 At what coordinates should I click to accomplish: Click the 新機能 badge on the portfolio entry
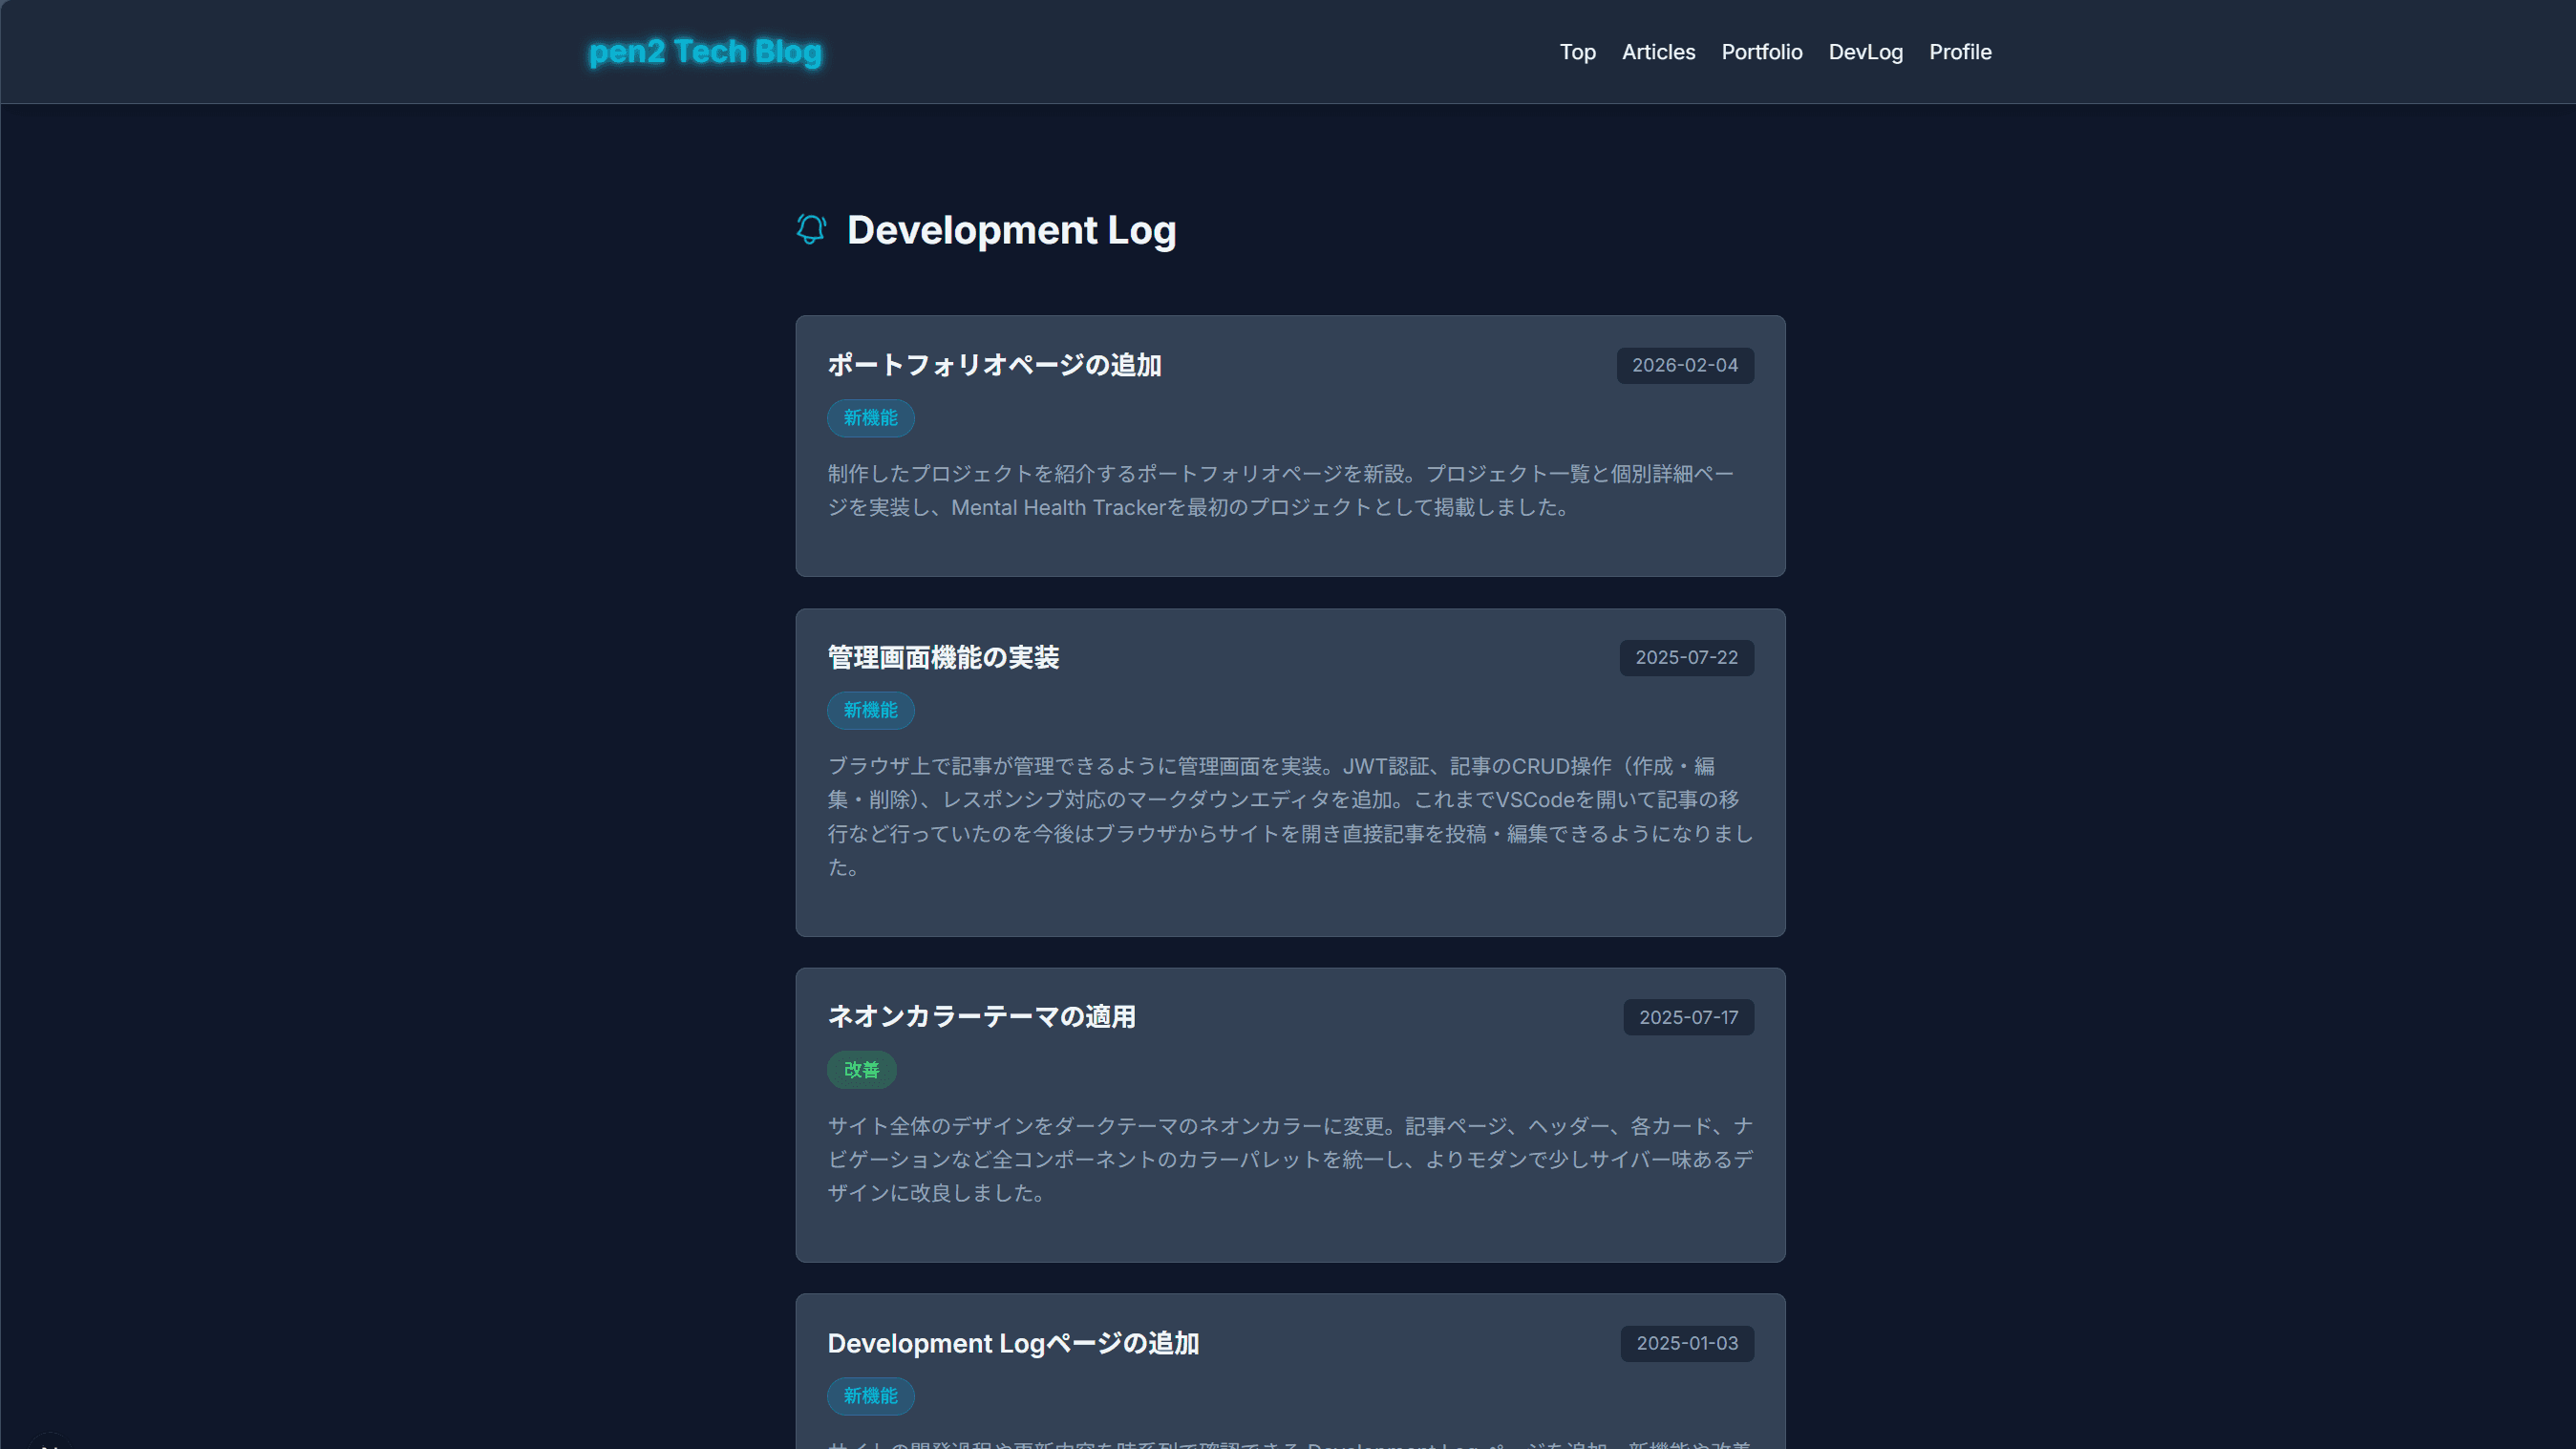[x=870, y=418]
